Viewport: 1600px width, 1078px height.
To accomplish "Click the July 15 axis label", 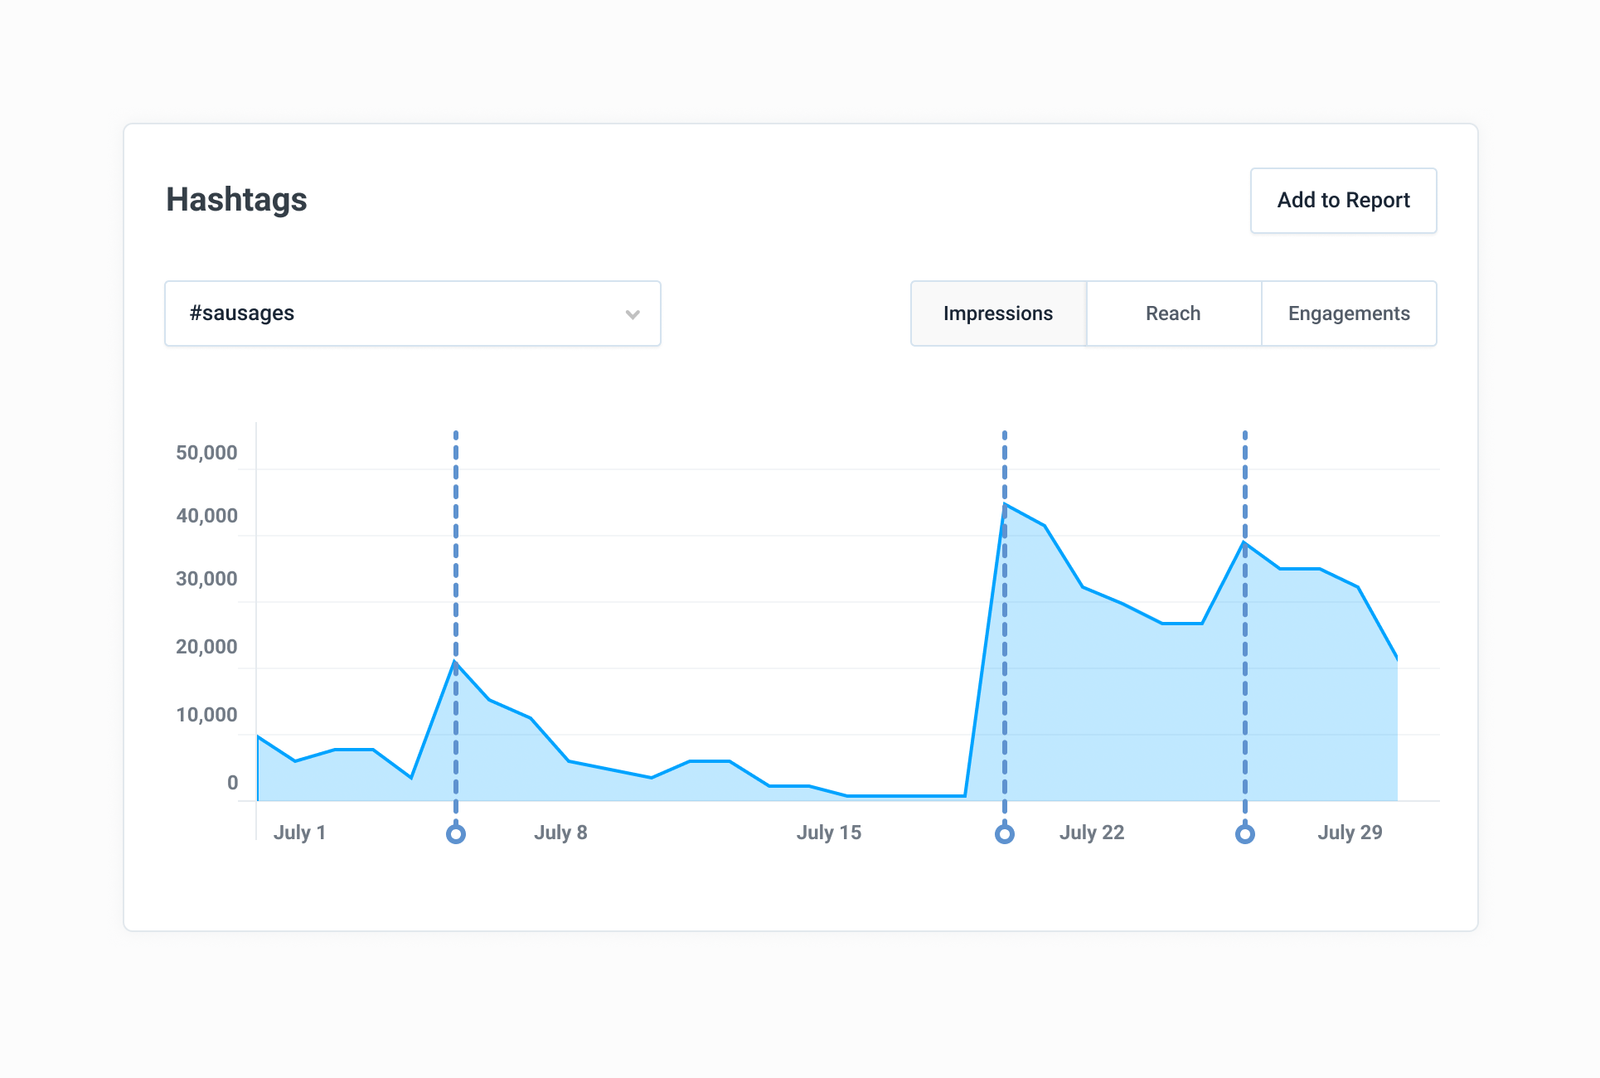I will click(828, 832).
